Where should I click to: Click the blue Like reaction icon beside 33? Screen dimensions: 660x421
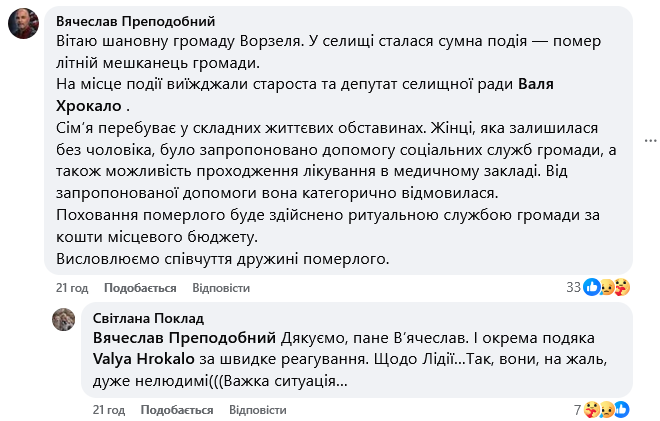tap(593, 288)
